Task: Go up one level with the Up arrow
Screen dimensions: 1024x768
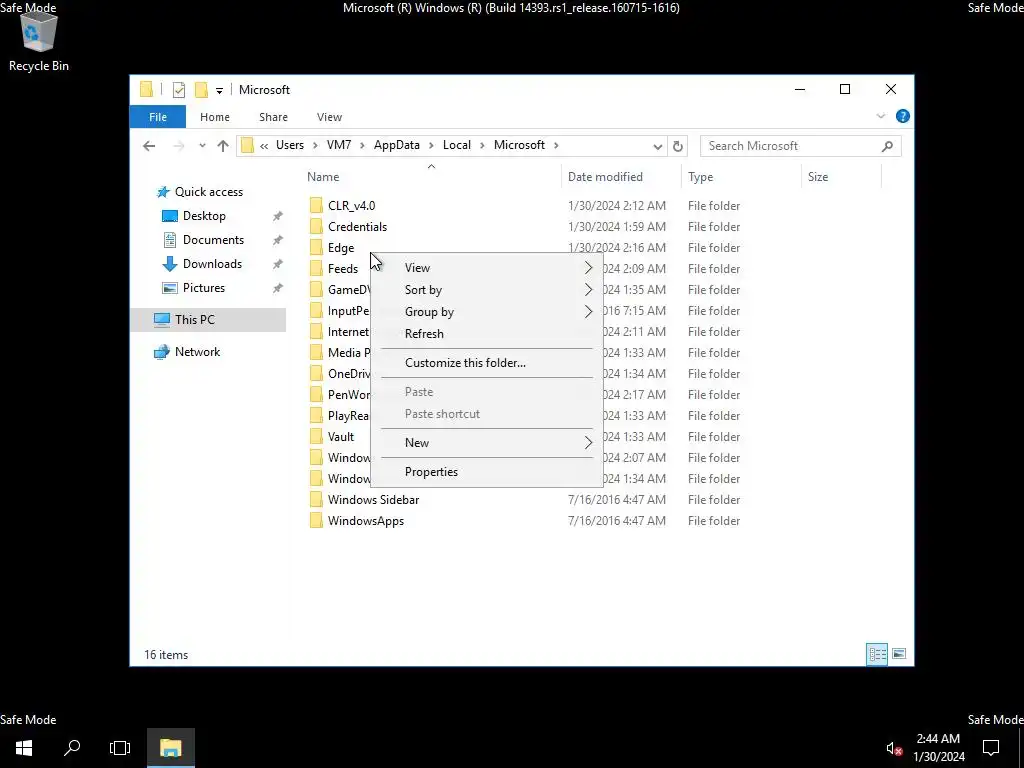Action: tap(223, 146)
